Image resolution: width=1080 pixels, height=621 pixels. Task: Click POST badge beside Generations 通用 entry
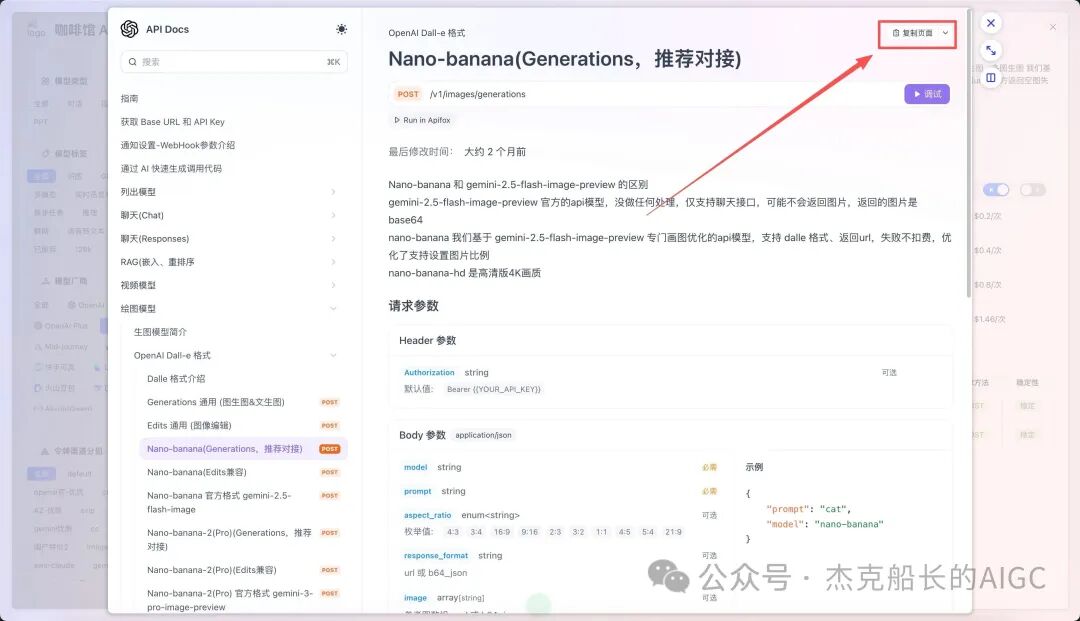tap(330, 402)
